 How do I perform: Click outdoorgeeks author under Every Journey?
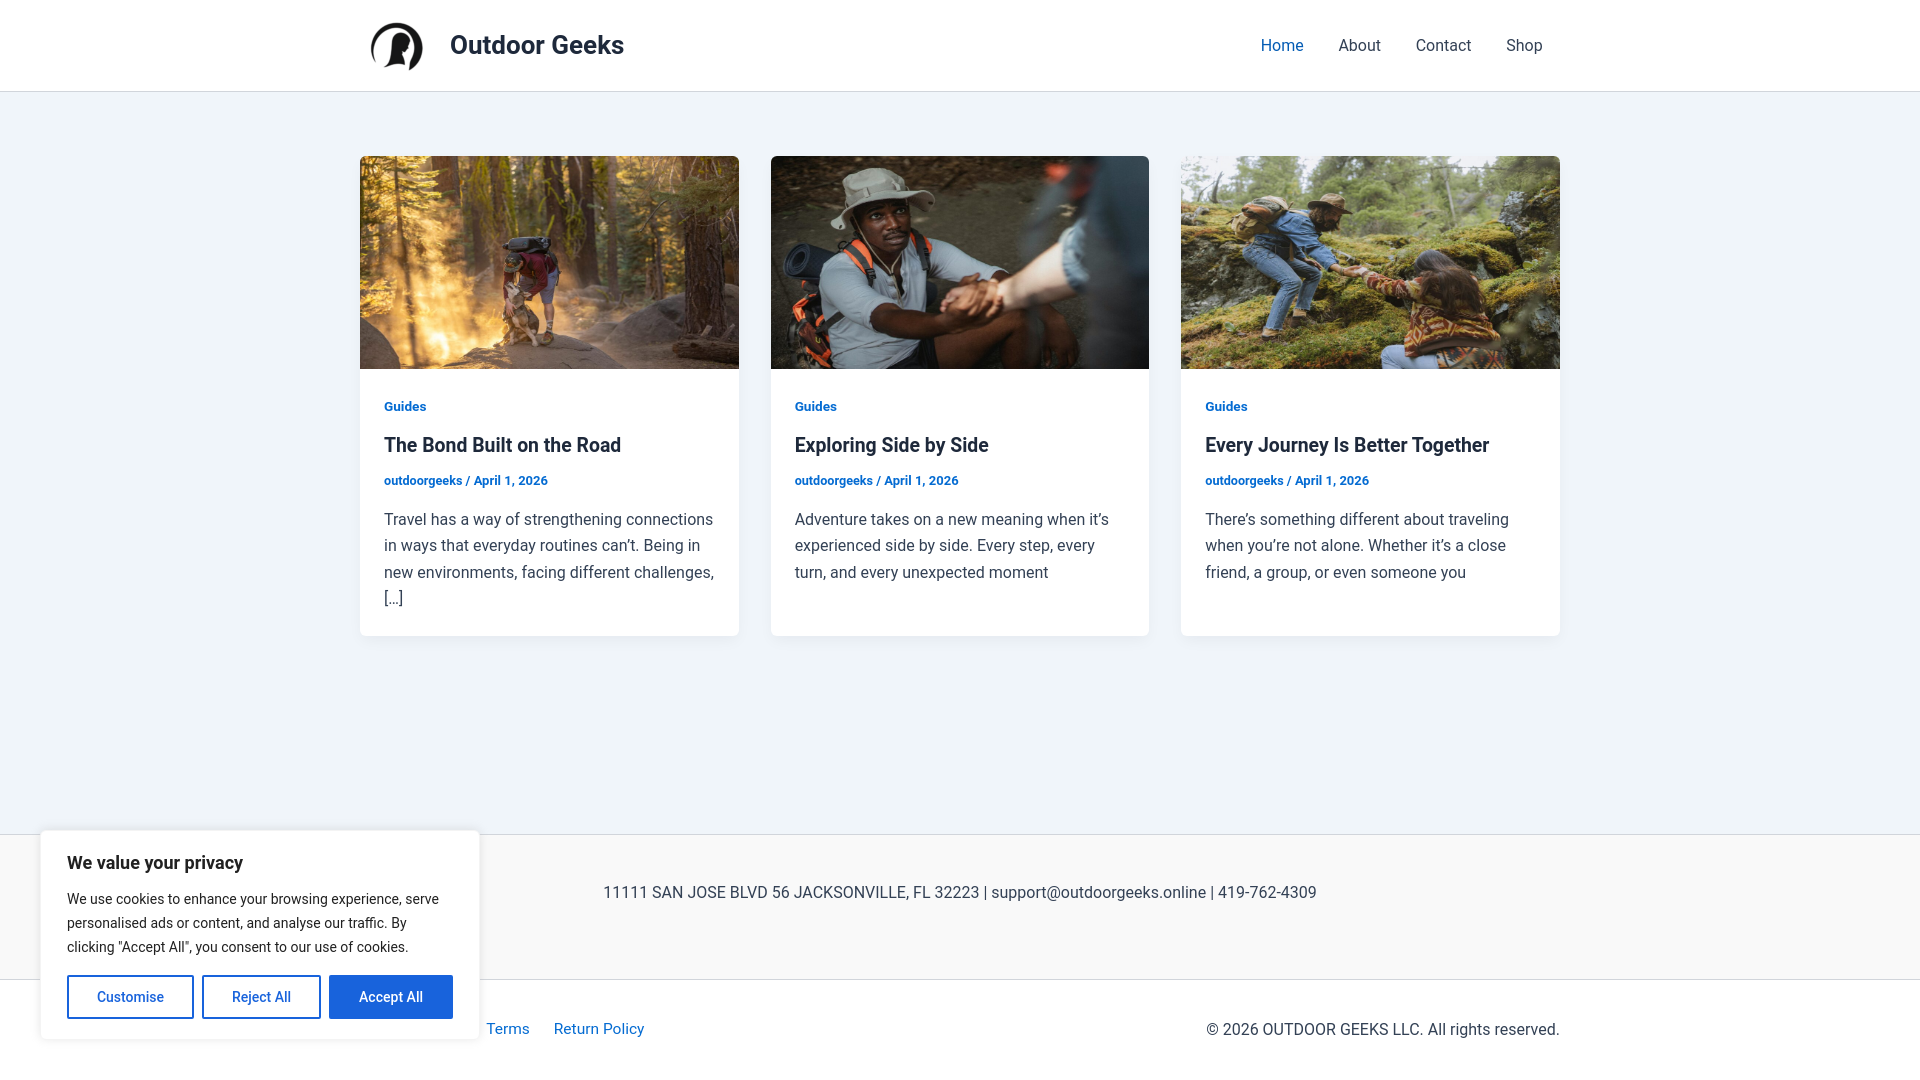[x=1244, y=481]
